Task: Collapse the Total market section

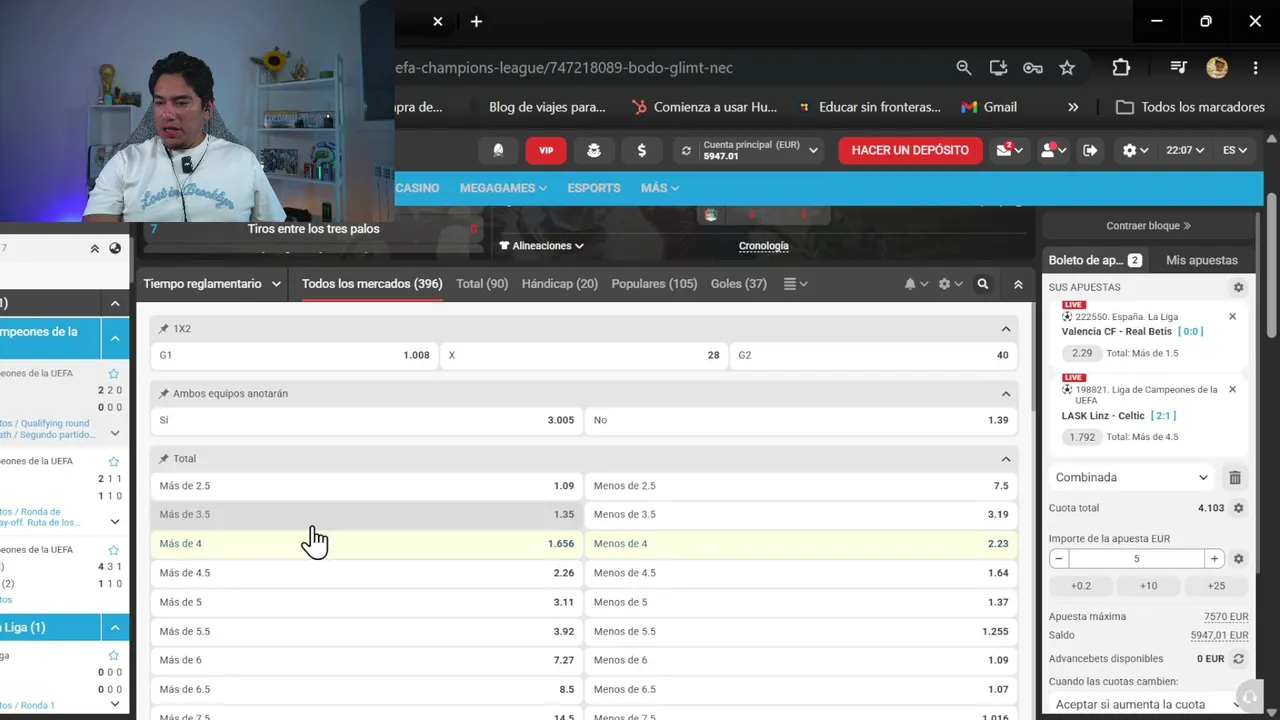Action: point(1005,459)
